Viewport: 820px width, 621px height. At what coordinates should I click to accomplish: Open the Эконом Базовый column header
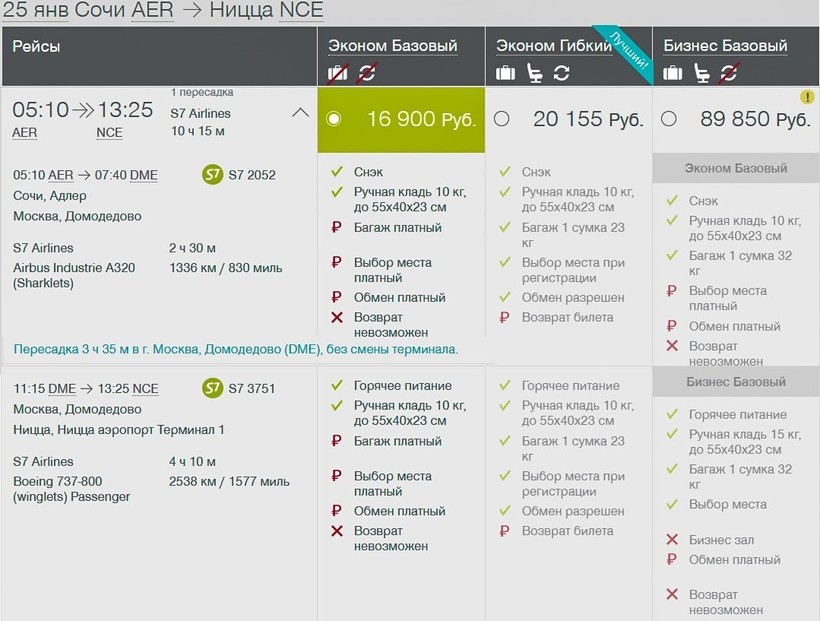coord(392,46)
